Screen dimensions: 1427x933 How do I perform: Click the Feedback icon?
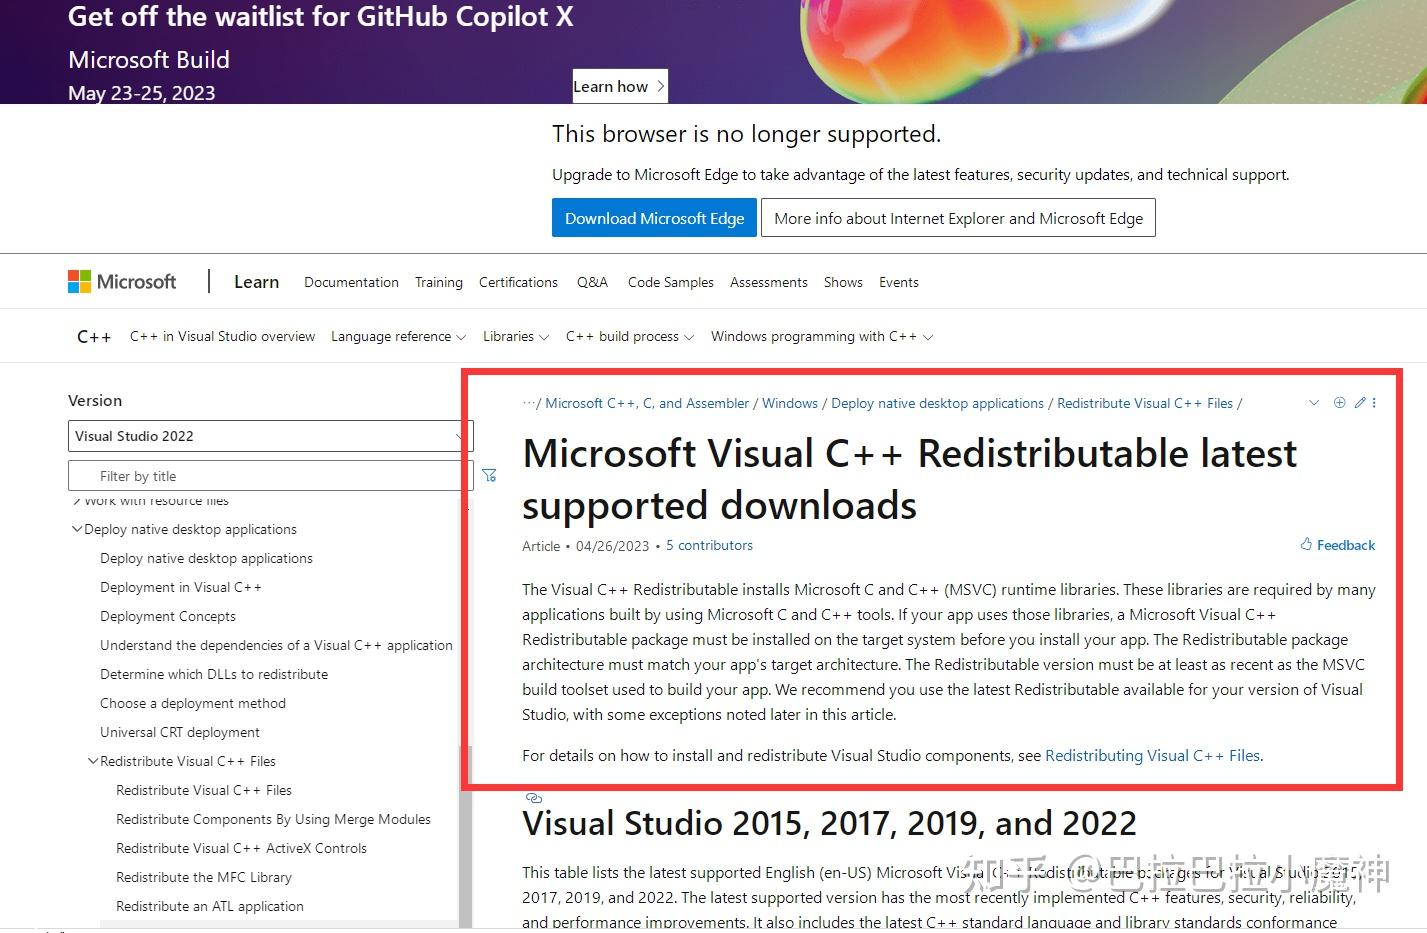click(x=1305, y=544)
